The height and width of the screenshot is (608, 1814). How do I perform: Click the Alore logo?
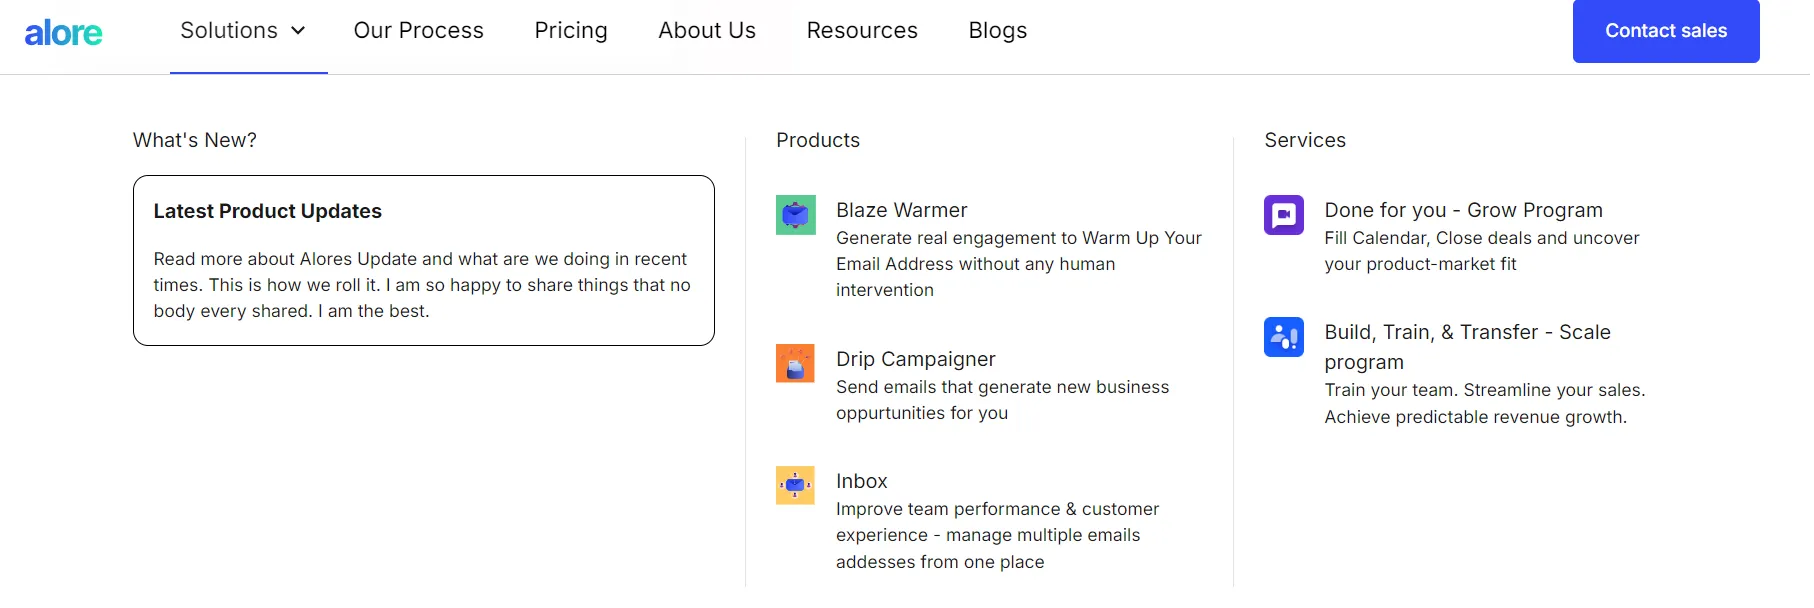(x=63, y=33)
